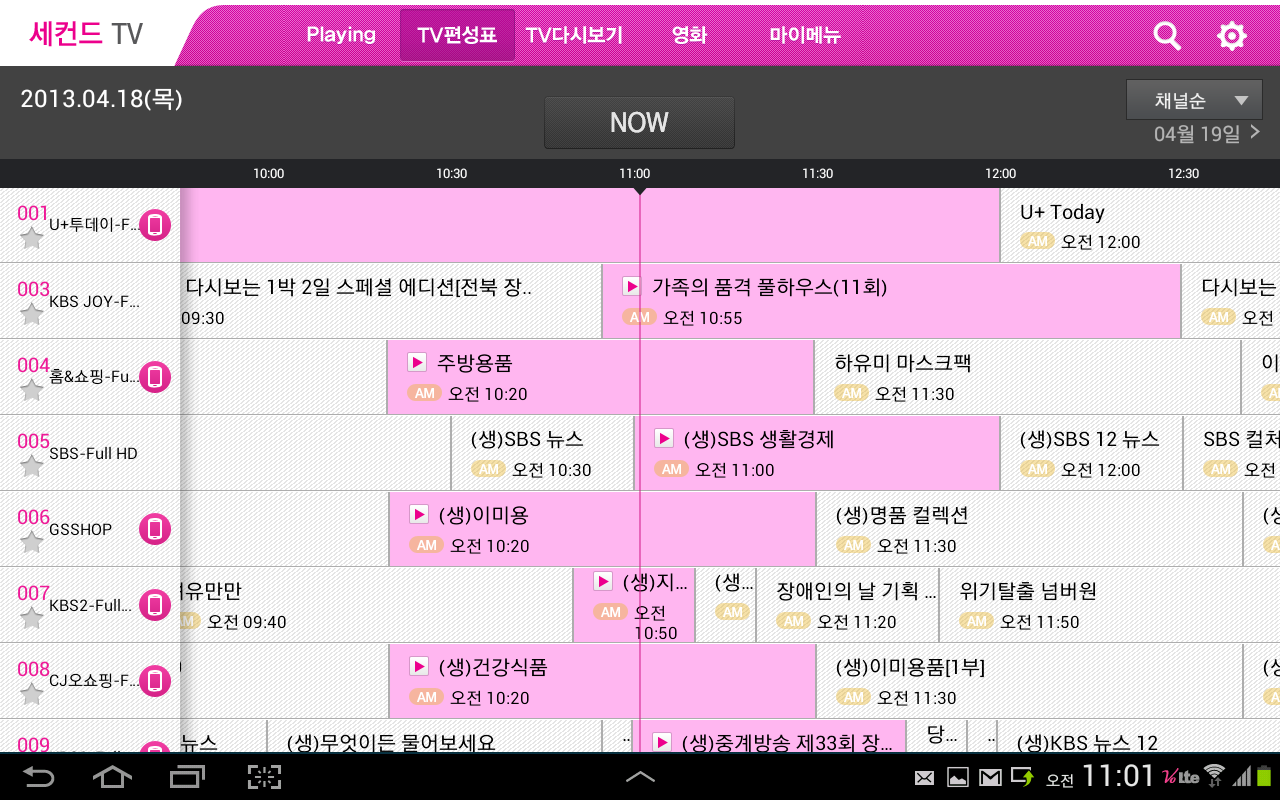Viewport: 1280px width, 800px height.
Task: Tap play icon on 가족의 품격 풀하우스
Action: click(x=632, y=287)
